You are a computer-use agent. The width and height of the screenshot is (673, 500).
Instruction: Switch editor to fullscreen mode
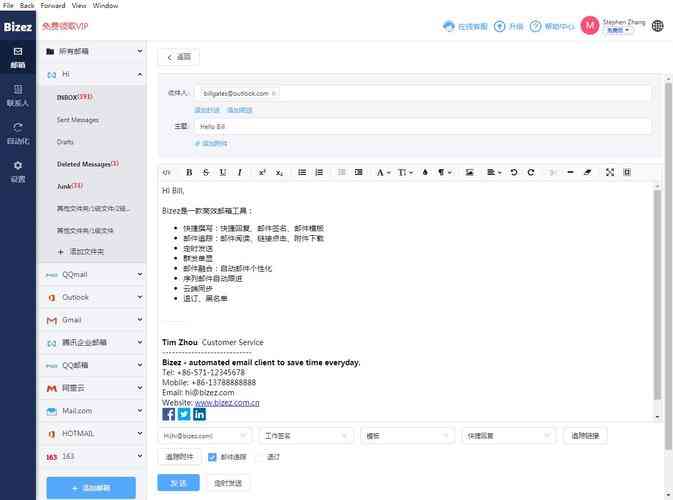tap(609, 172)
